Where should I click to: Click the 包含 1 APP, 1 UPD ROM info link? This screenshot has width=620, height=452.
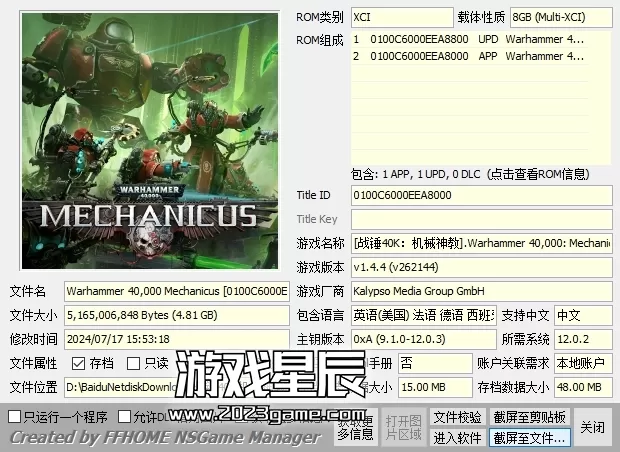point(468,173)
